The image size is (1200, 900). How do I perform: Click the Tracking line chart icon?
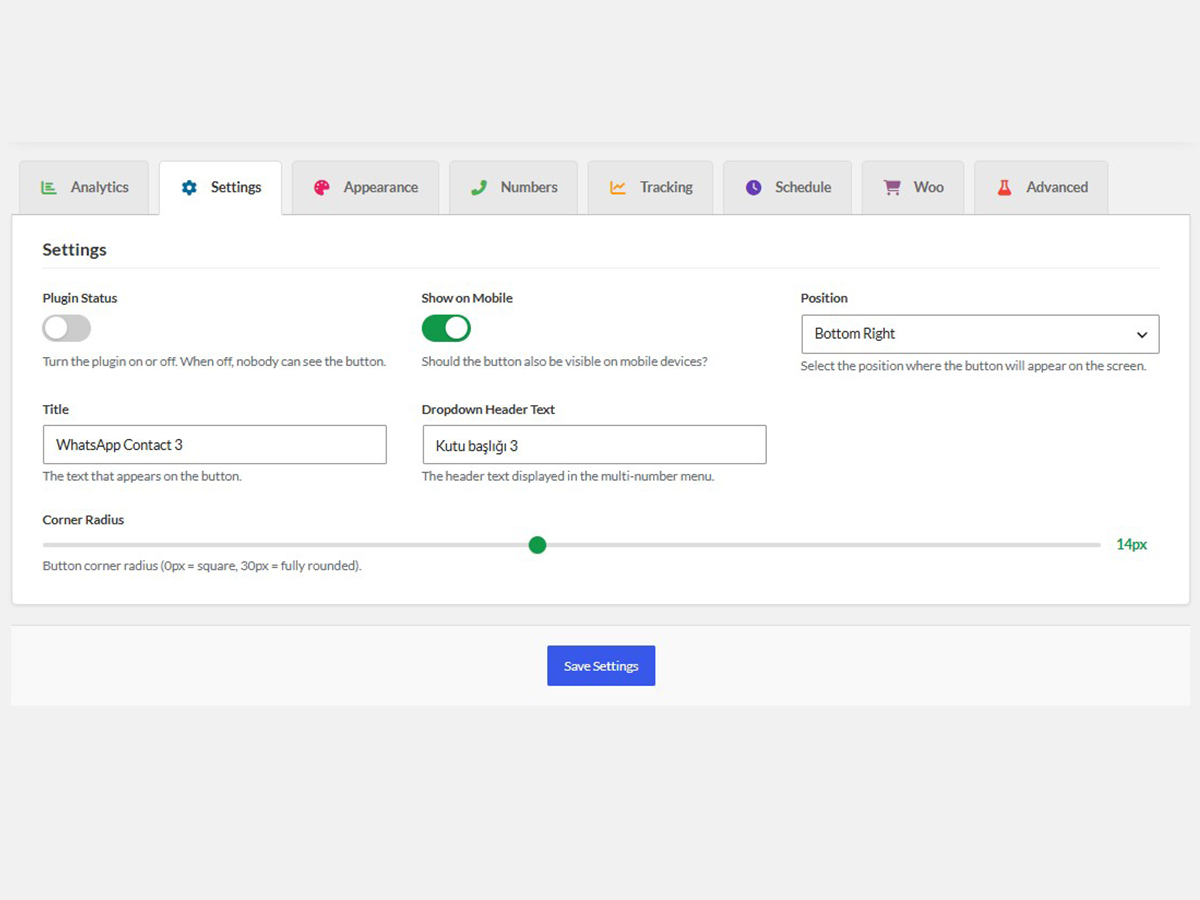(x=618, y=187)
